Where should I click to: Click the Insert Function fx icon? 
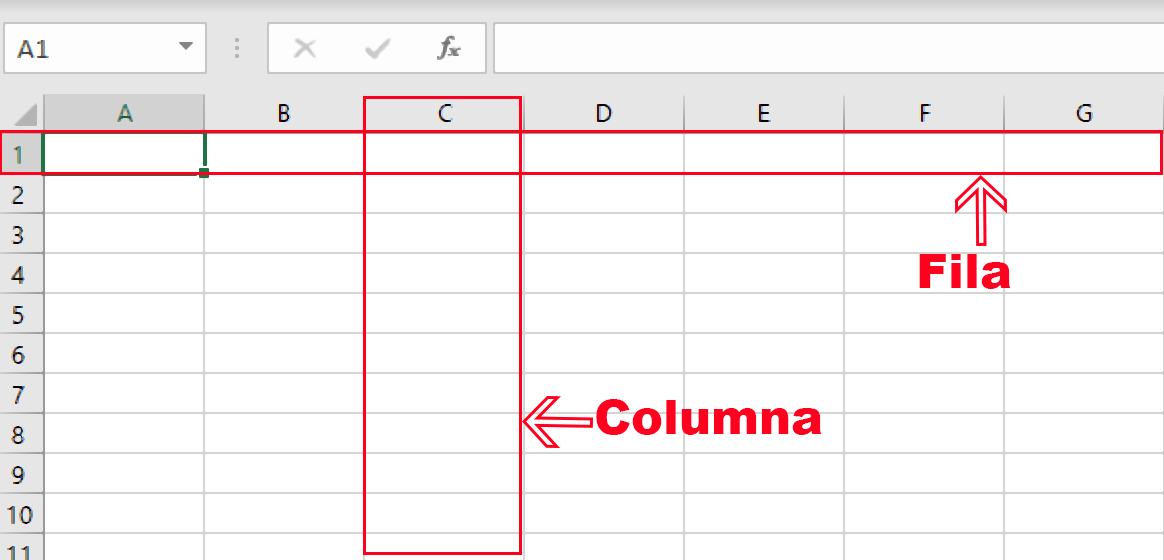pos(449,48)
